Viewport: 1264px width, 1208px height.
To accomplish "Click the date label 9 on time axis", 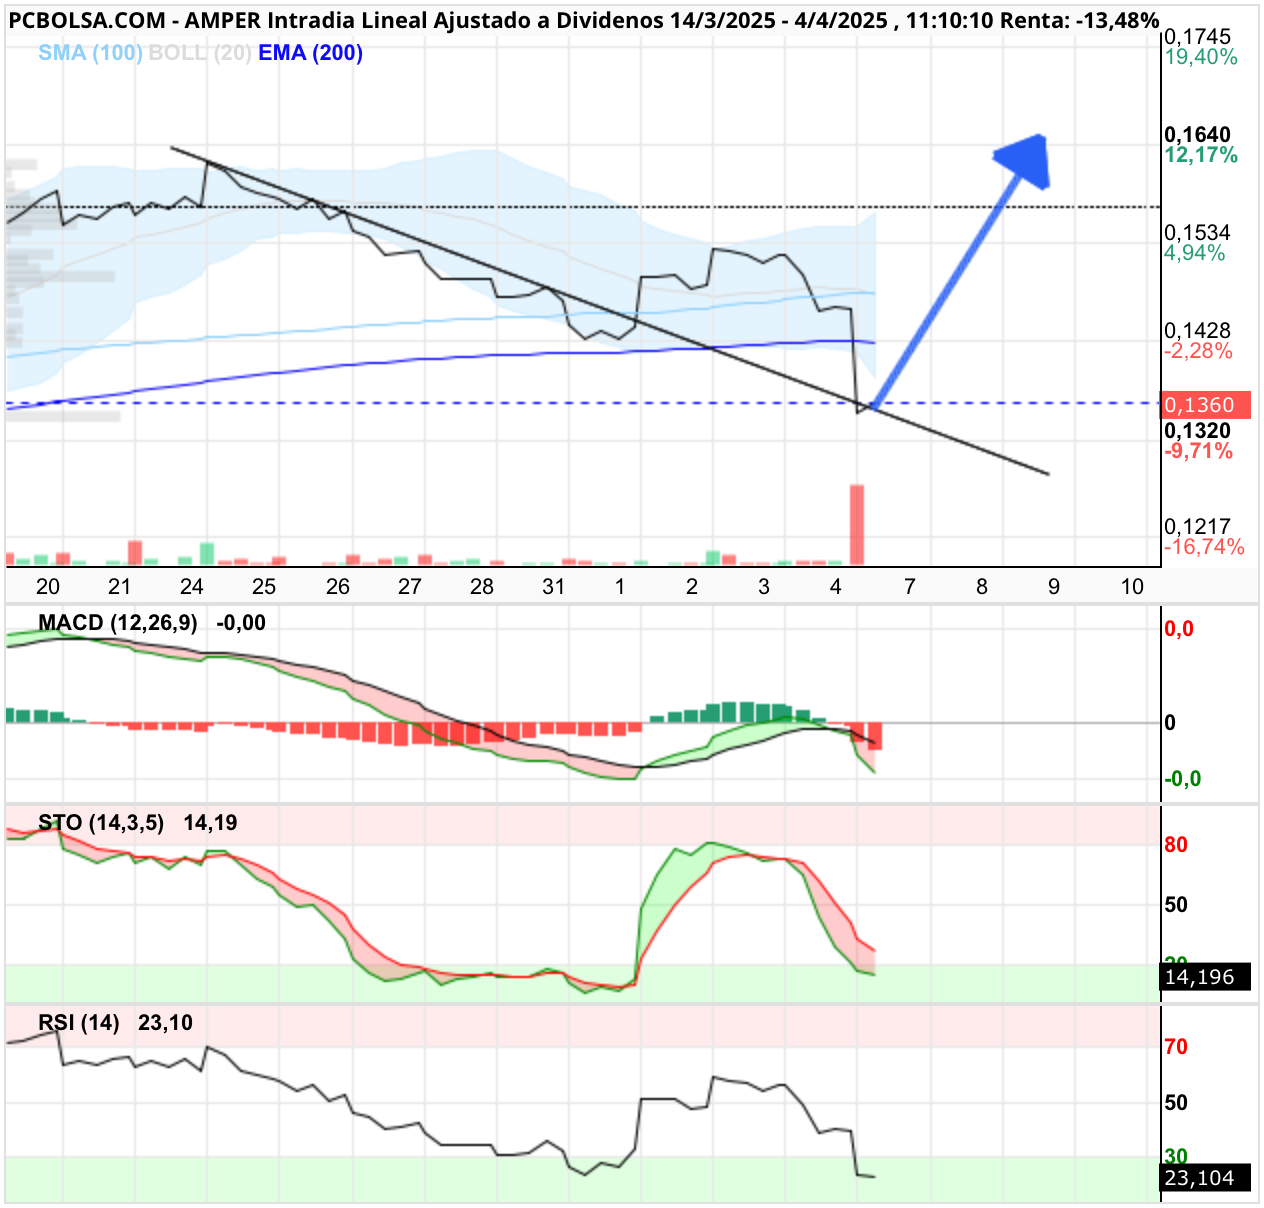I will 1054,587.
